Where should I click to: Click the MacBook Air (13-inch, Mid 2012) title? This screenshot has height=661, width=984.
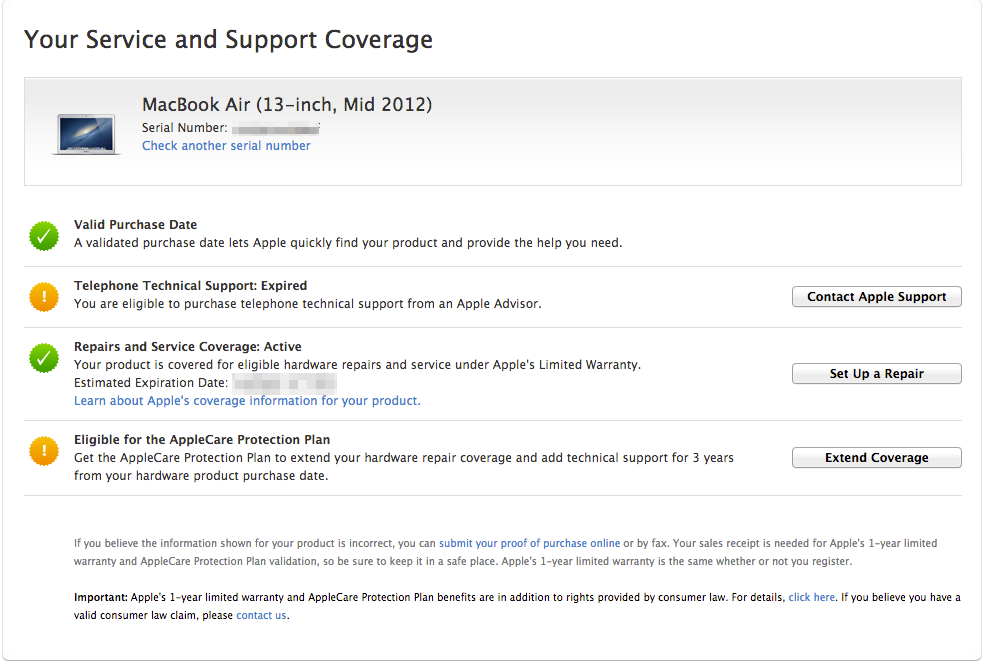tap(287, 105)
